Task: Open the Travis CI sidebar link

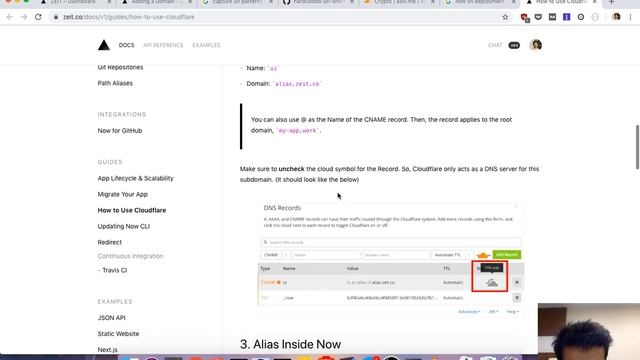Action: [x=115, y=270]
